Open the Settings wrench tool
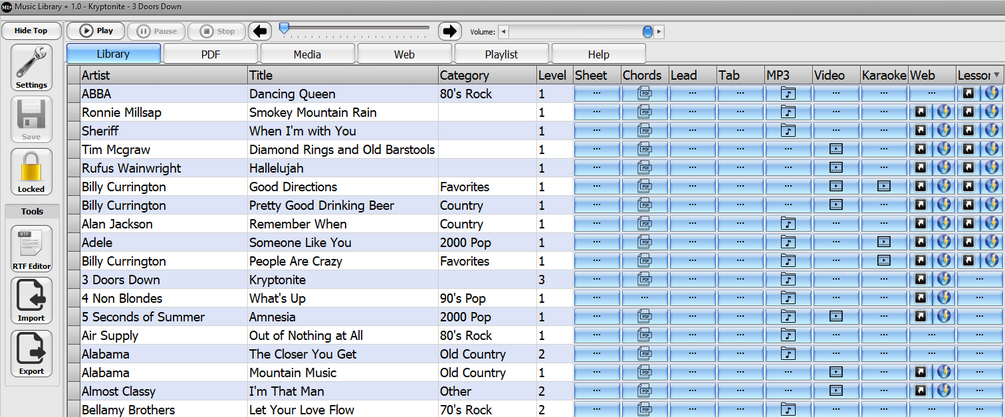The width and height of the screenshot is (1005, 417). pos(31,67)
